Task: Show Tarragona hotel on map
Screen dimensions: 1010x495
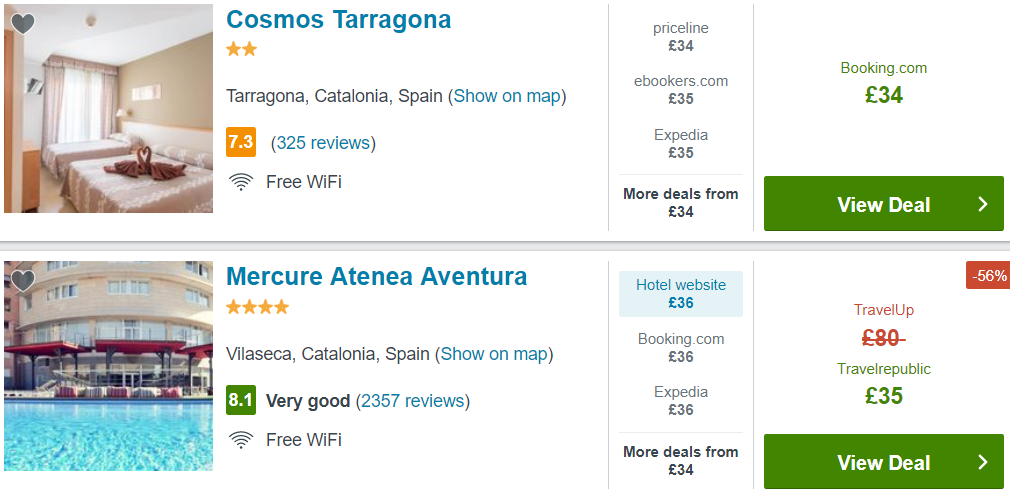Action: [x=508, y=96]
